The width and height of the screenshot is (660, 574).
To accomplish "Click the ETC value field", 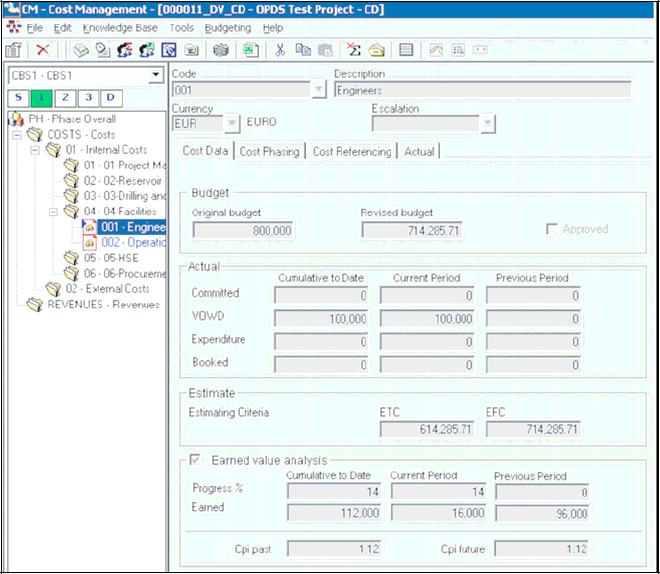I will 427,429.
